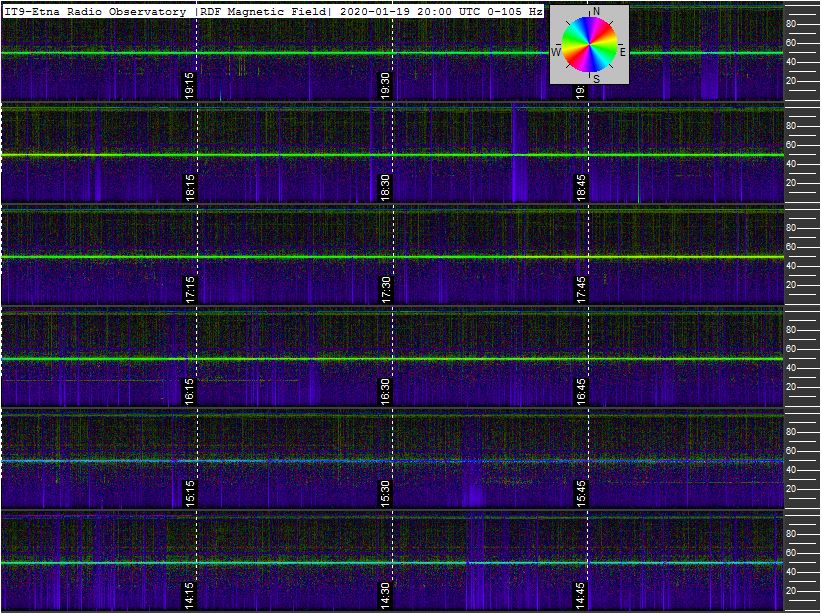Select the 15:45 time marker label

[581, 494]
